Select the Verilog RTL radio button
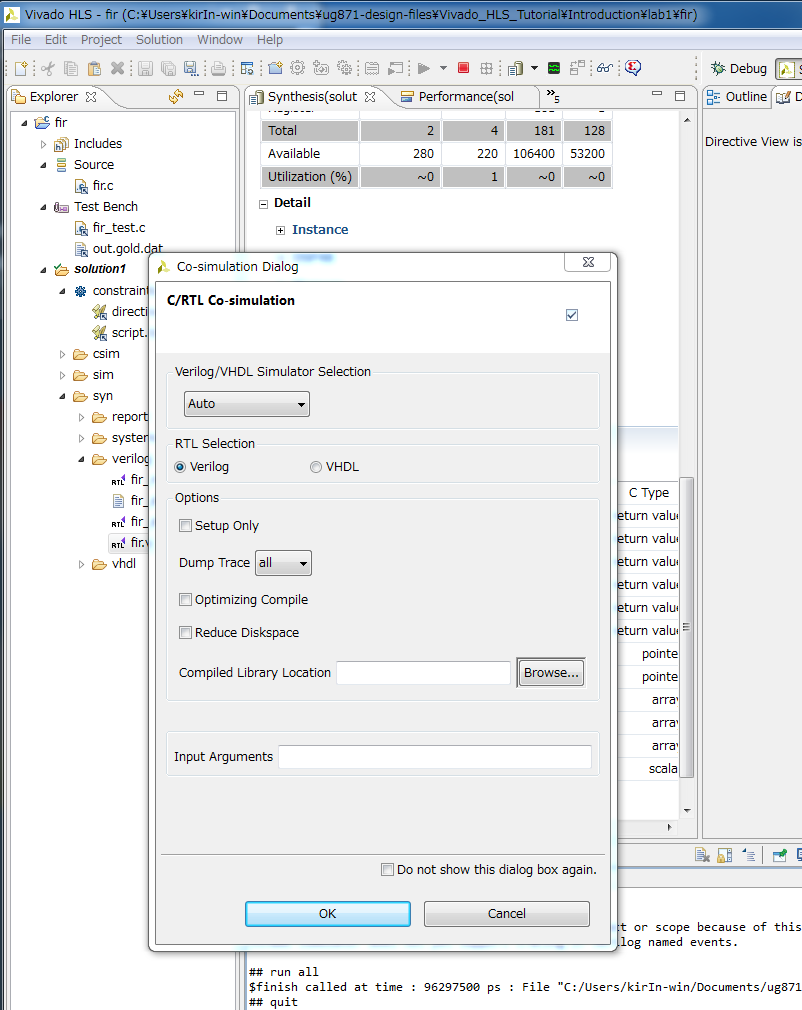The image size is (802, 1010). 180,467
